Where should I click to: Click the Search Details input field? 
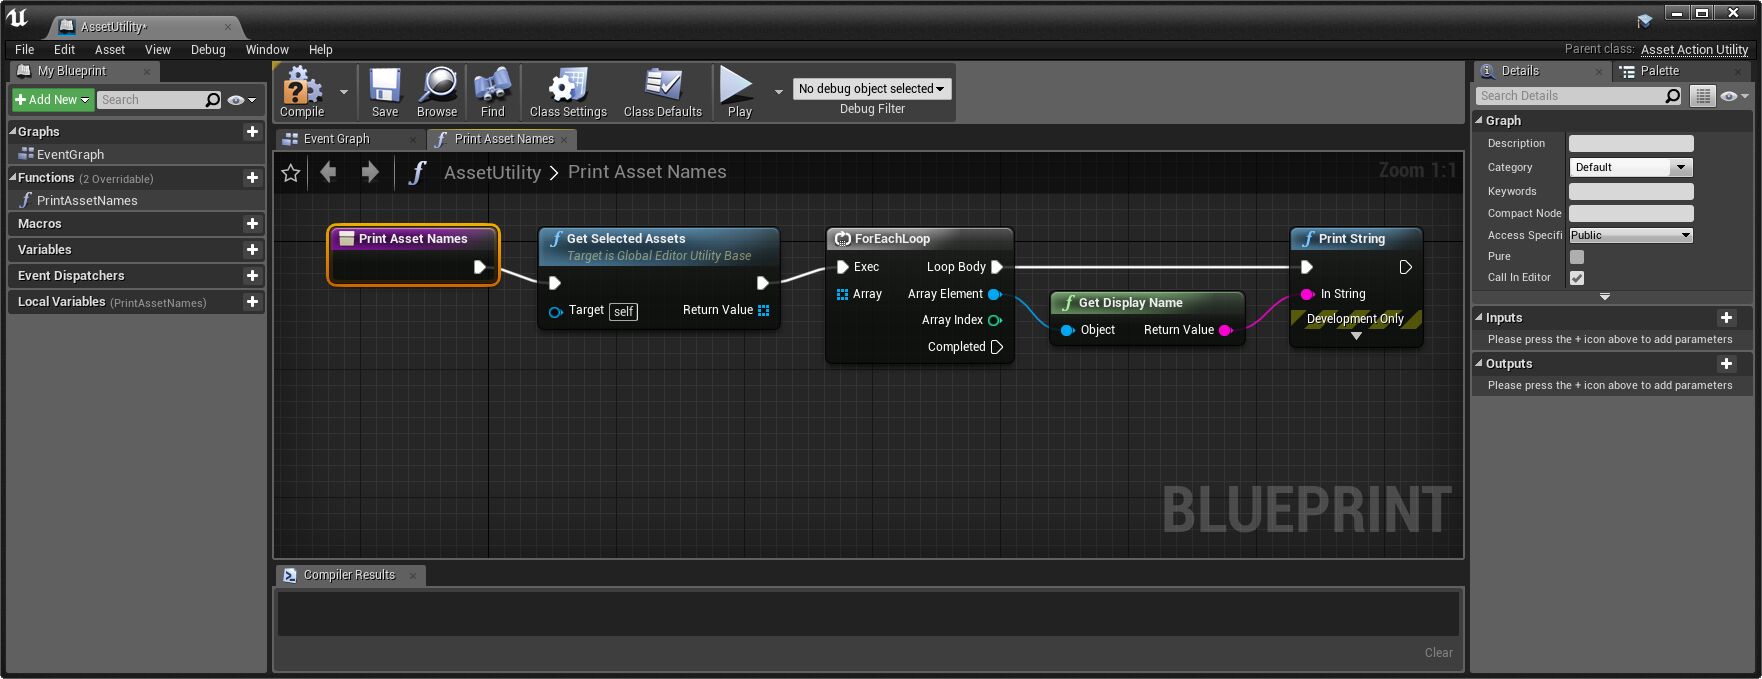pos(1570,96)
